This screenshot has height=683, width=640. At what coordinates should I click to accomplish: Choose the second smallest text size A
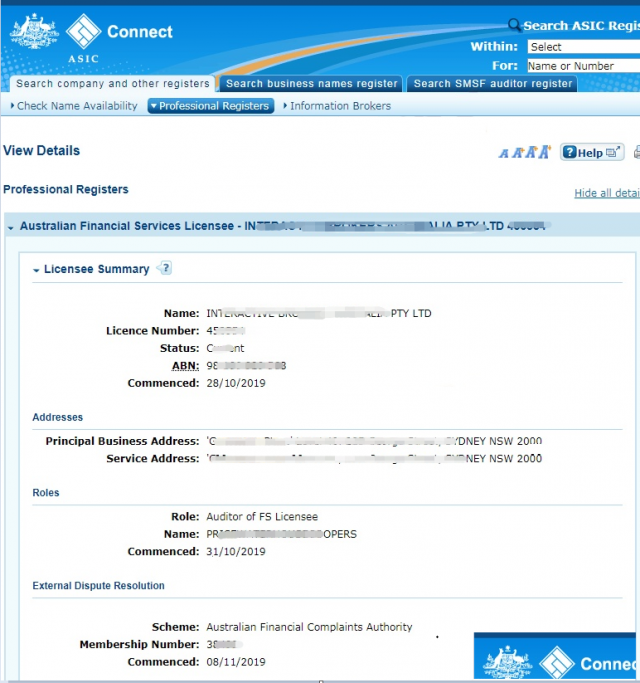pos(517,153)
